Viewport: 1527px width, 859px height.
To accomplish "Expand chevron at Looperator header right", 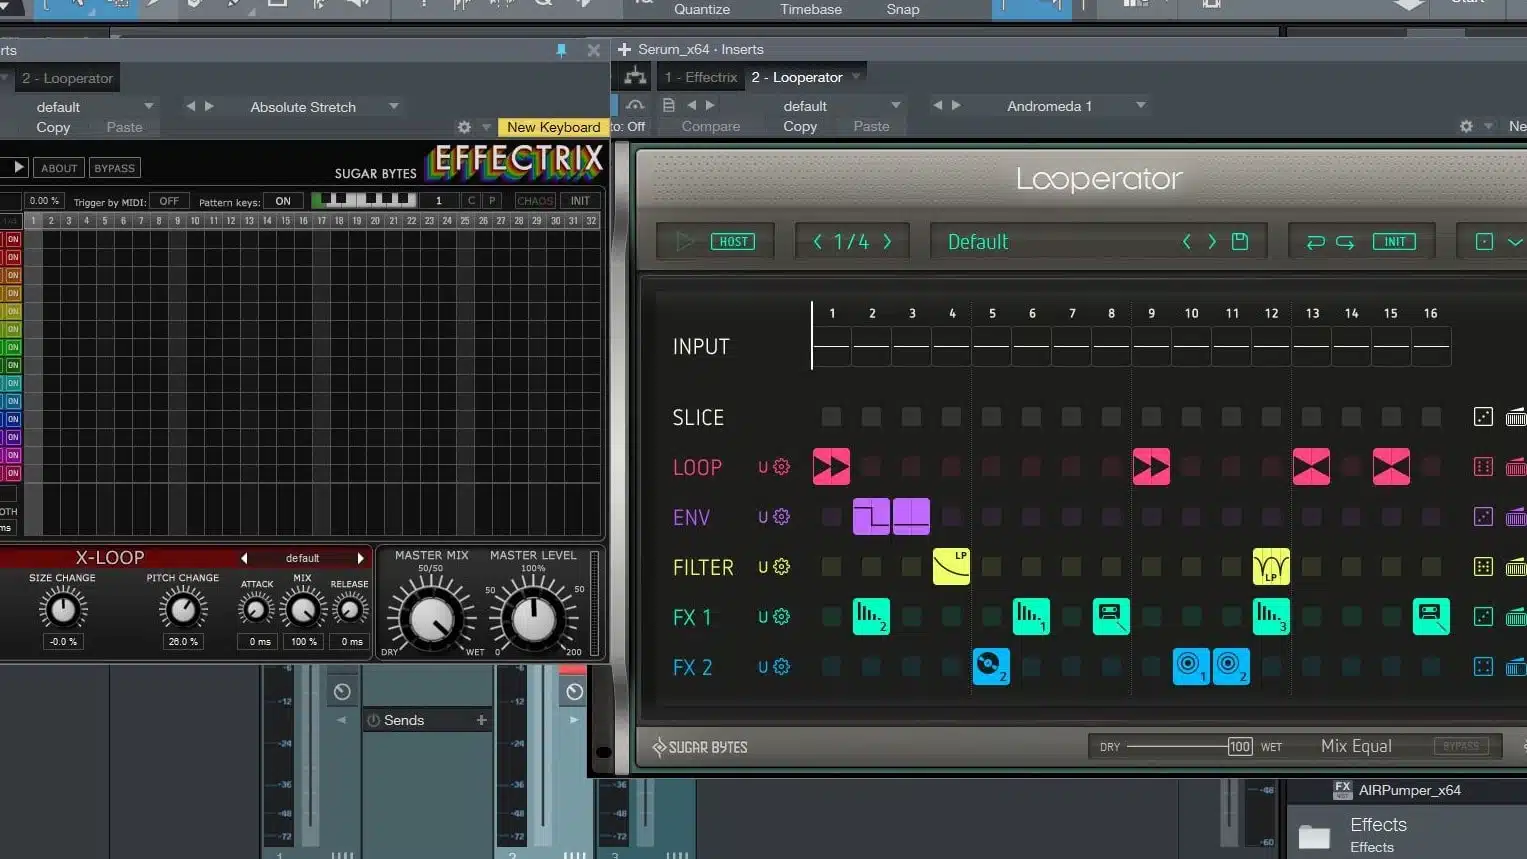I will point(1515,242).
